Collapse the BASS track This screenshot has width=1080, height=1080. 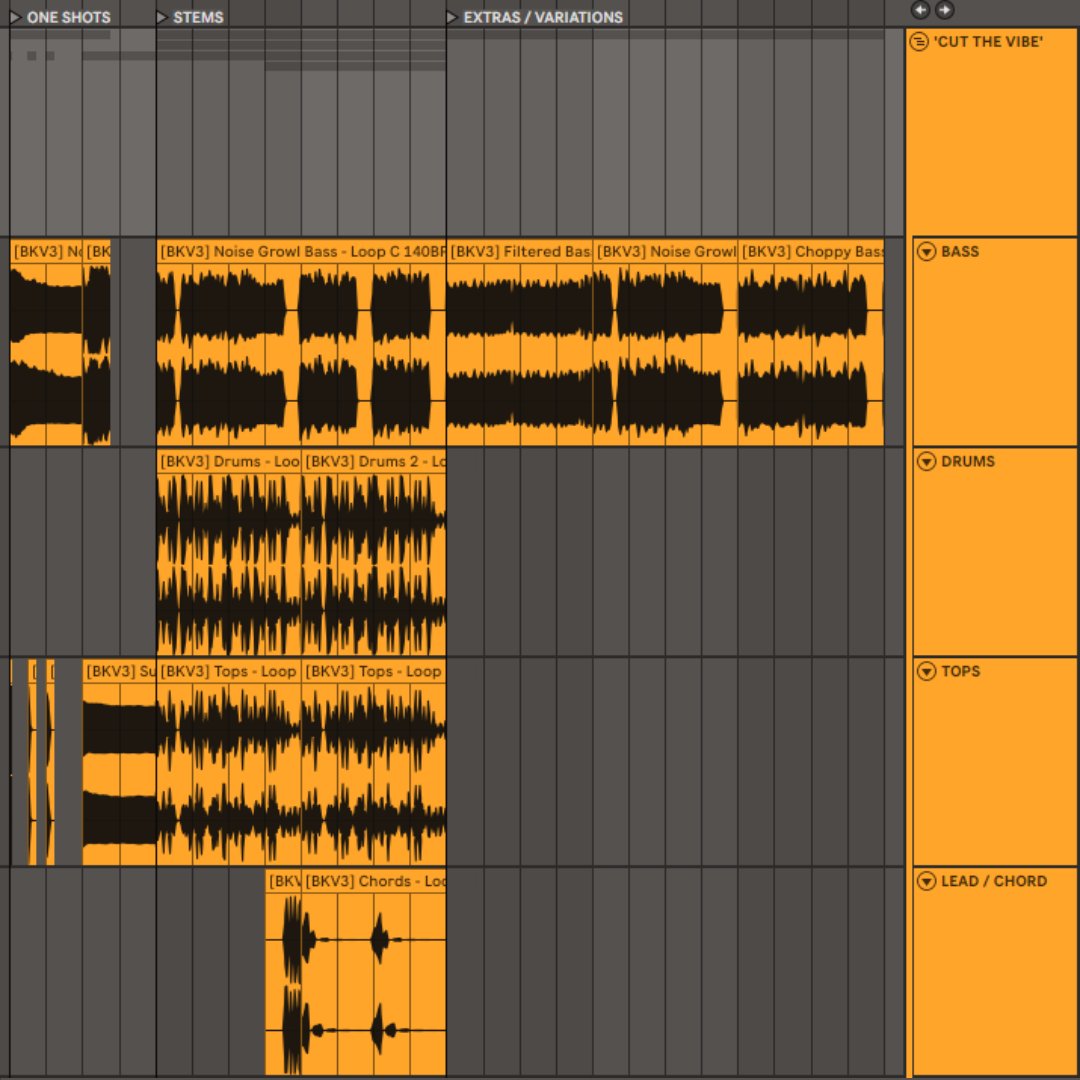tap(927, 252)
